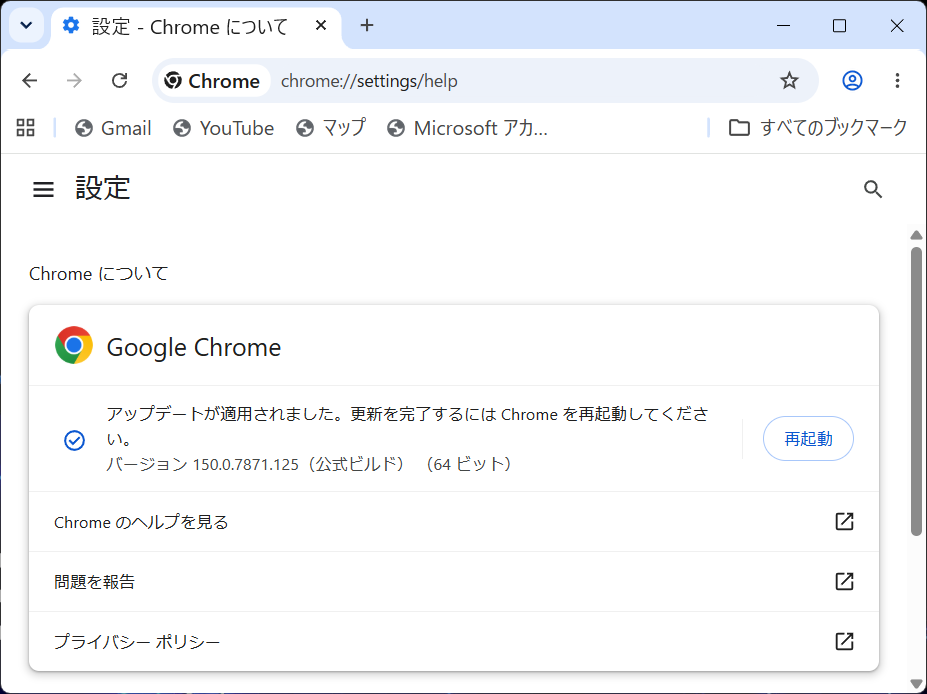Open the Gmail bookmark

113,128
